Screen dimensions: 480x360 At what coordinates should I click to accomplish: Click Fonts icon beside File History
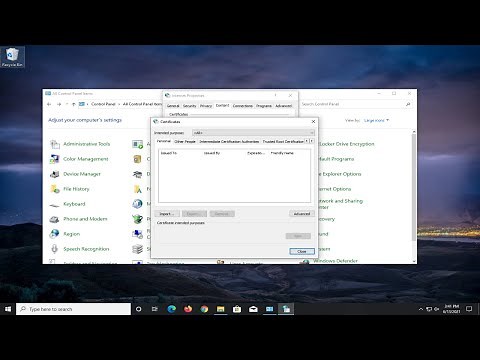[137, 189]
